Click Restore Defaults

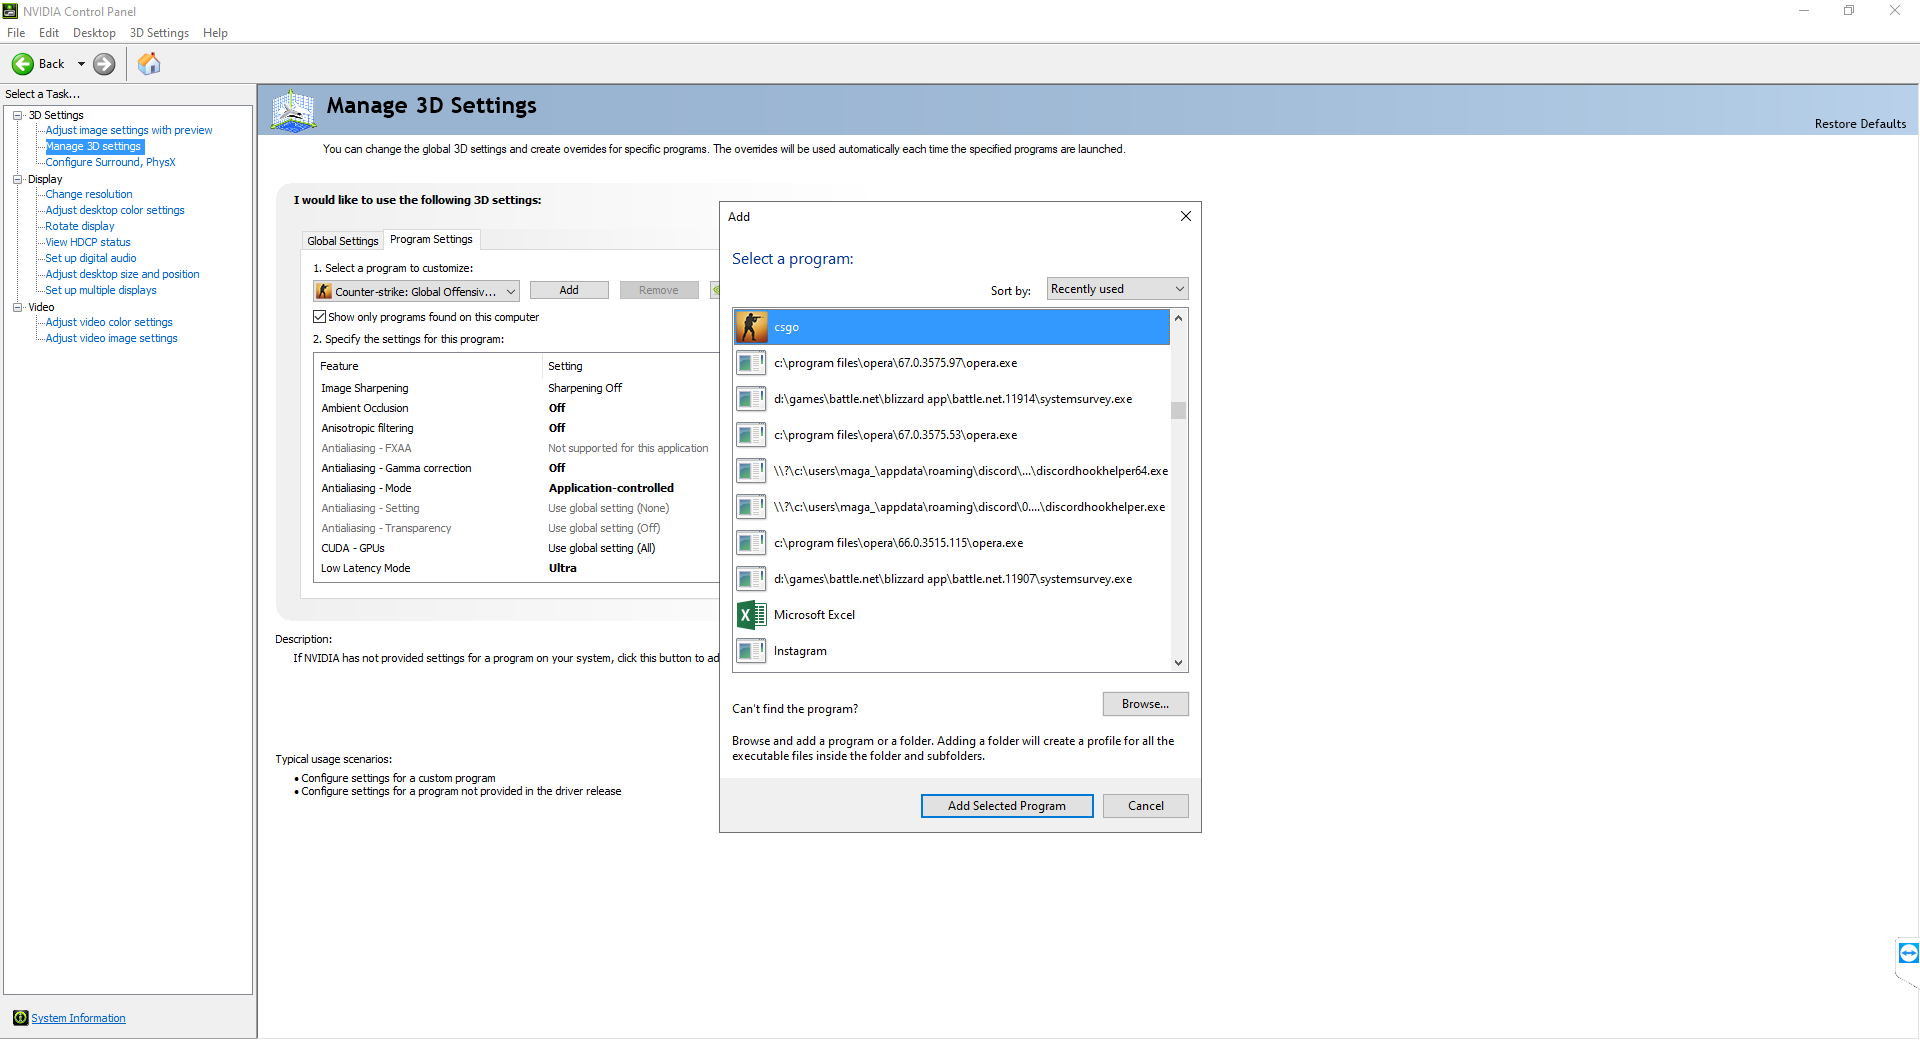[1860, 124]
